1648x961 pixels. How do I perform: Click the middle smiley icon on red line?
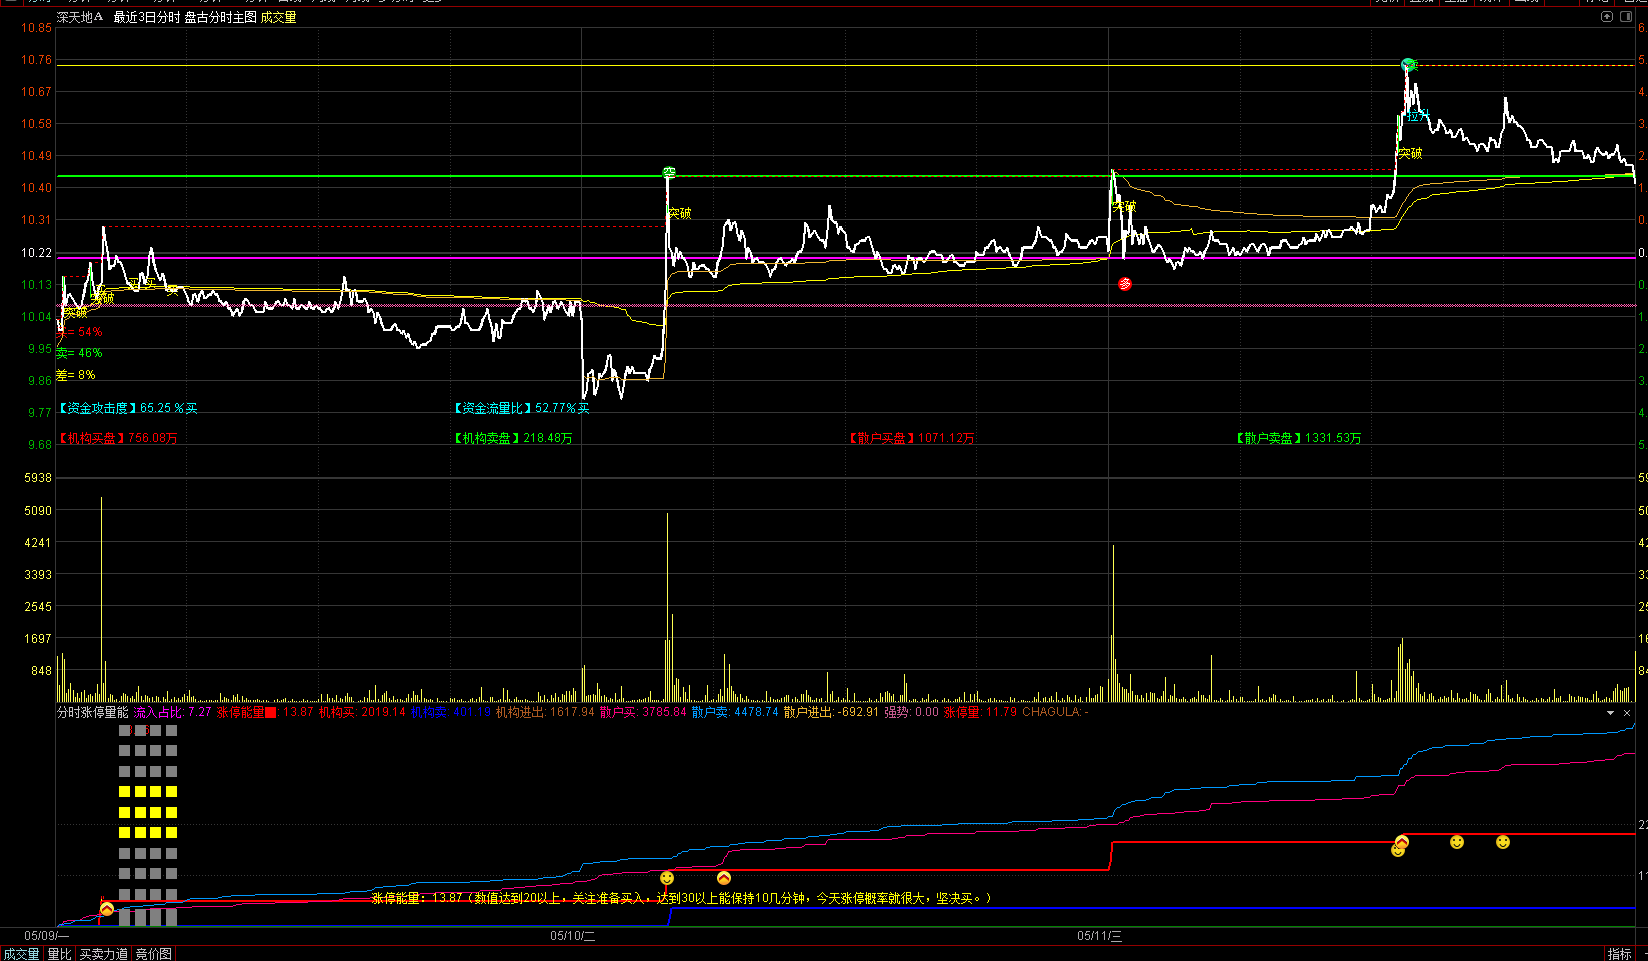point(1457,842)
